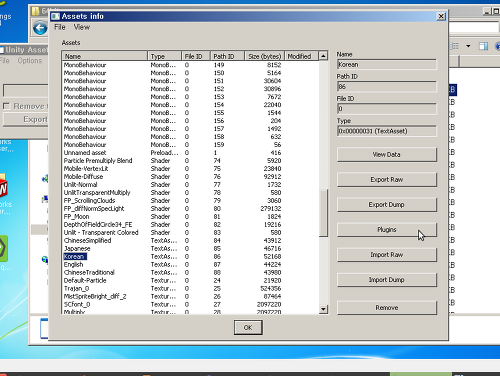Click the assets list scrollbar thumb
The height and width of the screenshot is (376, 500).
pos(323,213)
